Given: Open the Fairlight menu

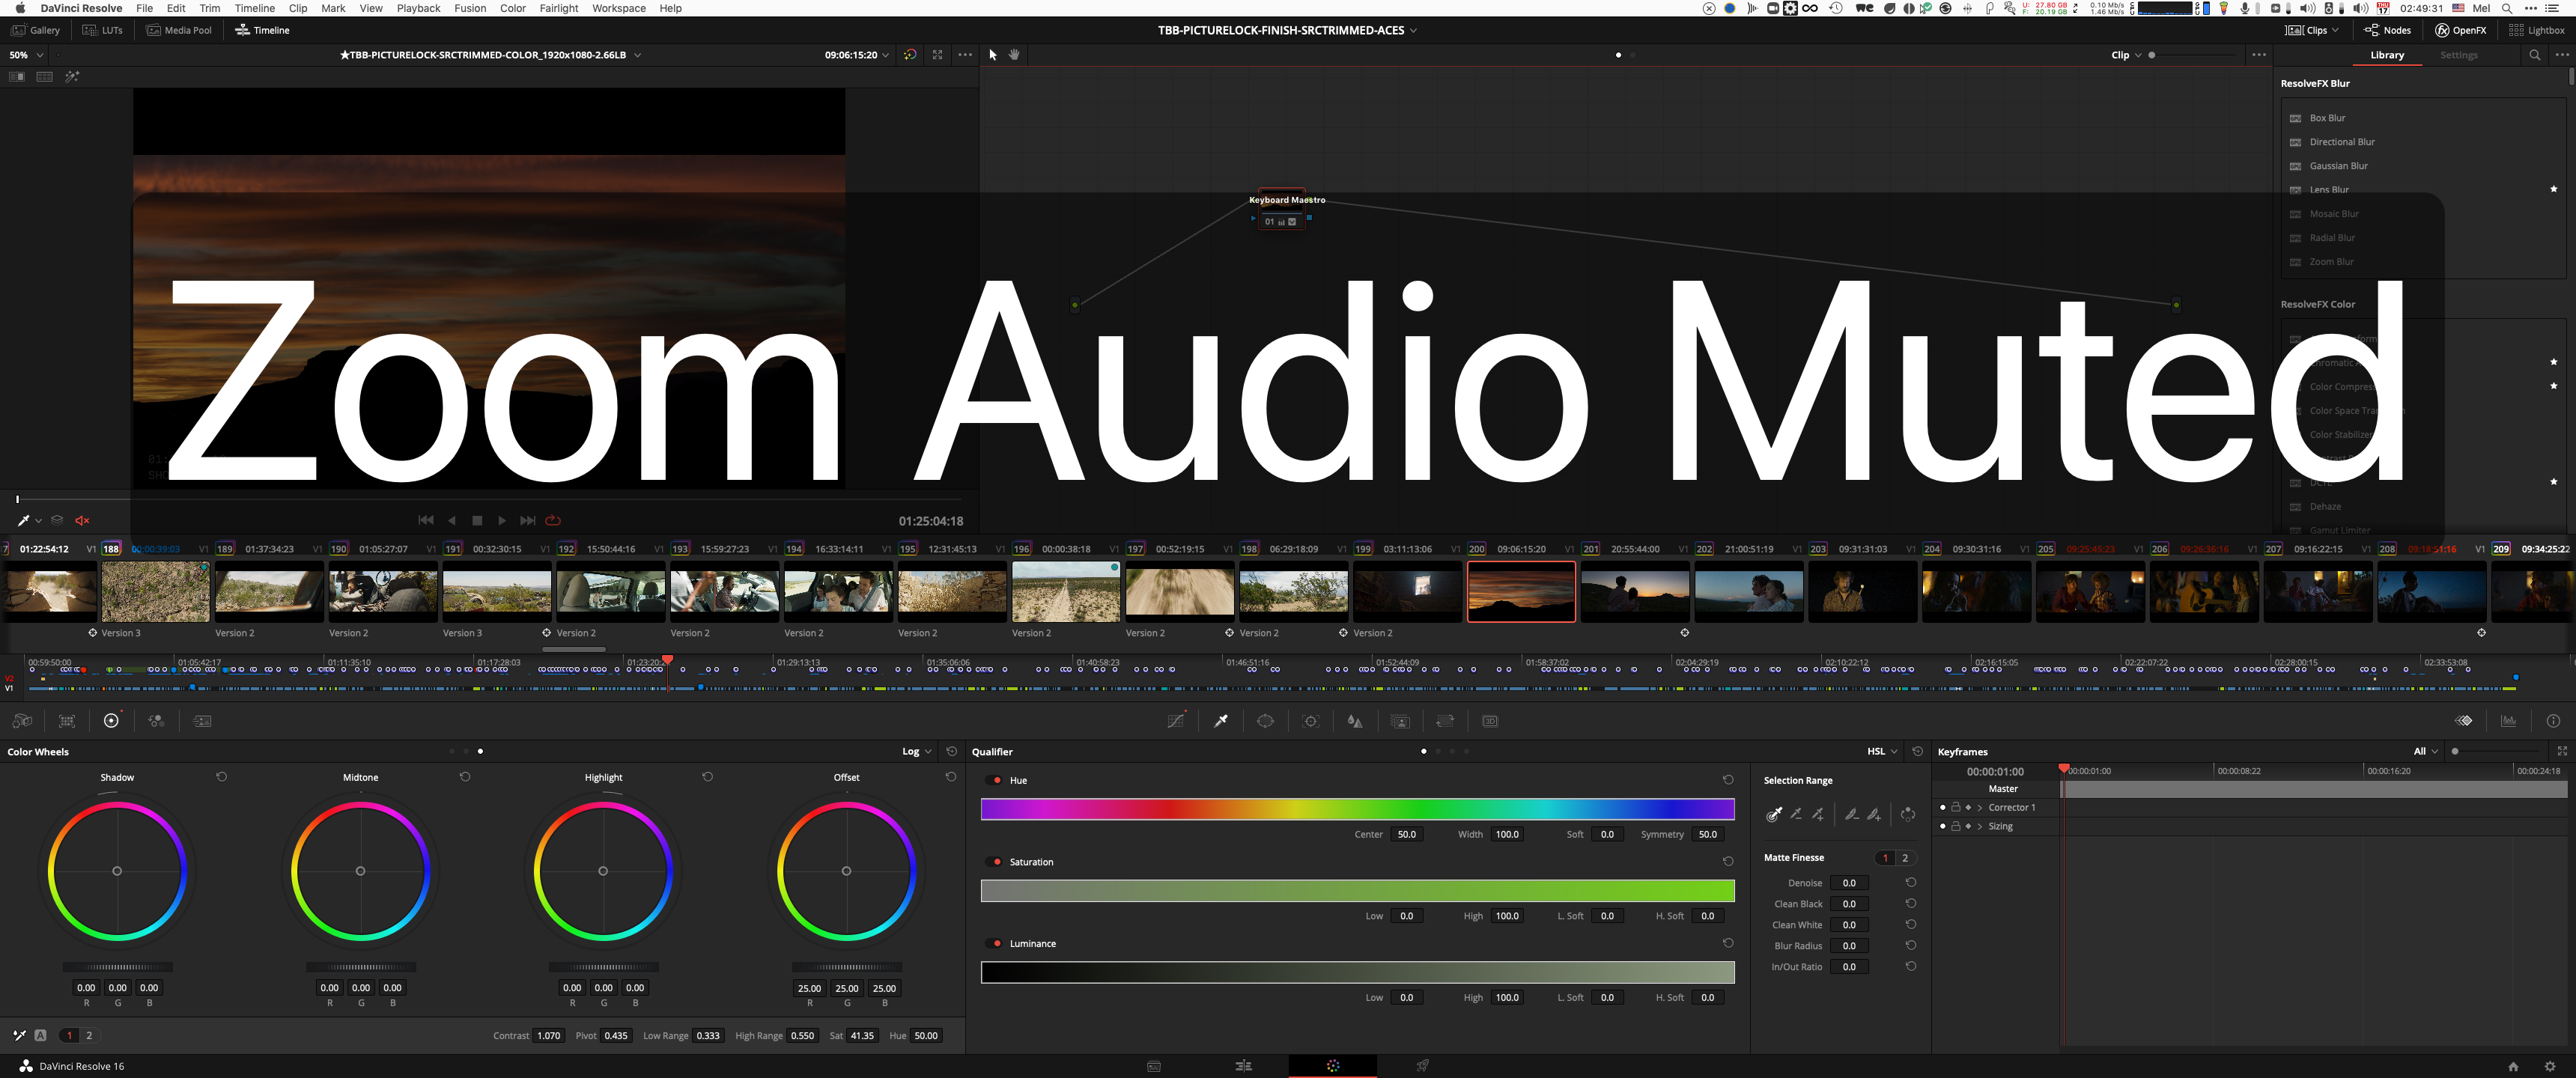Looking at the screenshot, I should (x=559, y=8).
